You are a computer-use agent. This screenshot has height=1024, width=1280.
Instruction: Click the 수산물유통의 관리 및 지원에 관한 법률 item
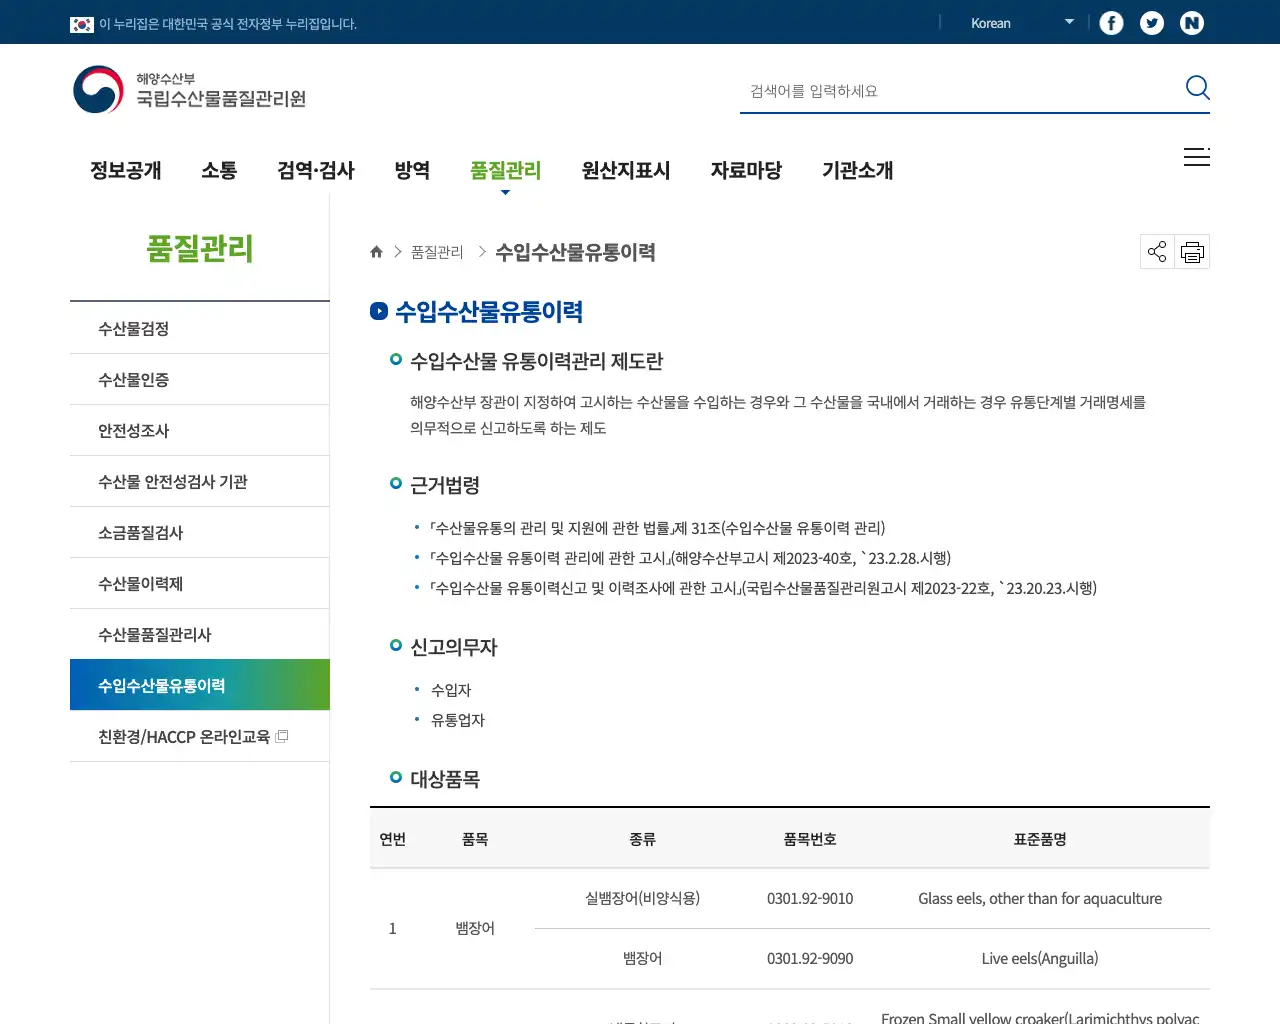pos(658,528)
